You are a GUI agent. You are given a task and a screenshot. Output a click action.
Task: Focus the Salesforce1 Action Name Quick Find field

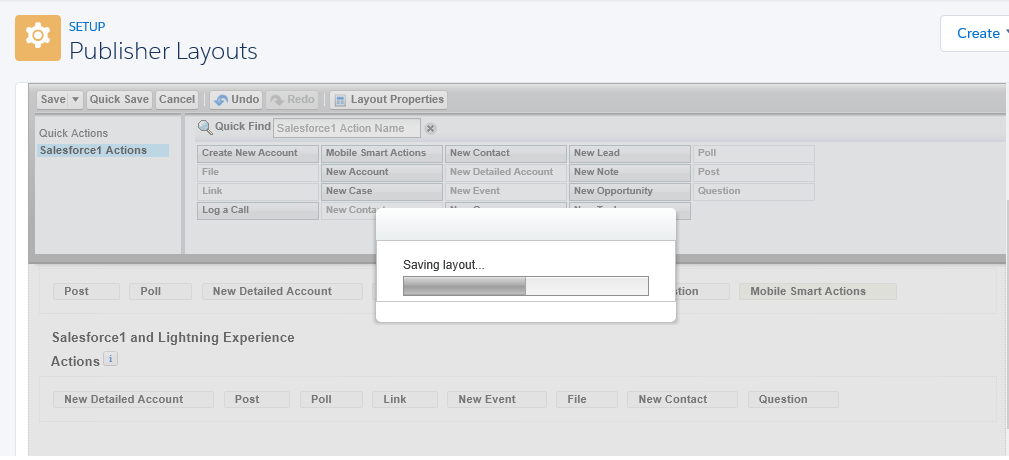pos(347,128)
